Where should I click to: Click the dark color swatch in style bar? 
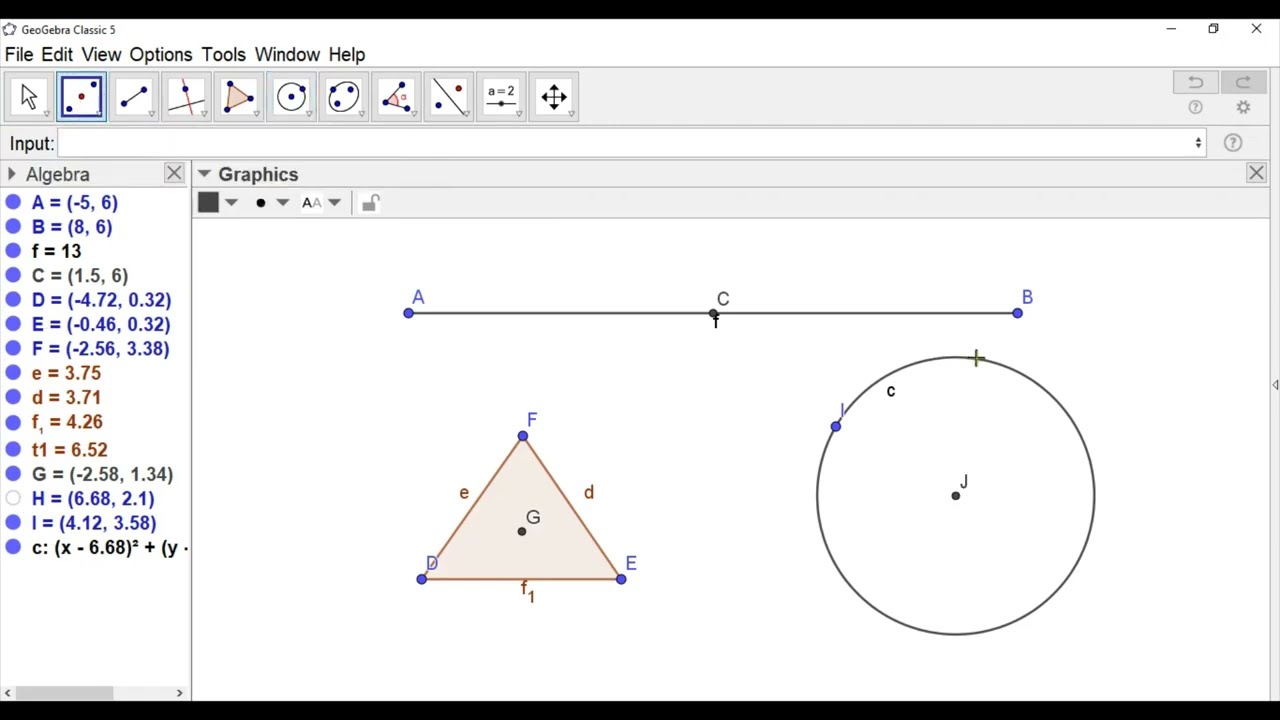point(208,203)
